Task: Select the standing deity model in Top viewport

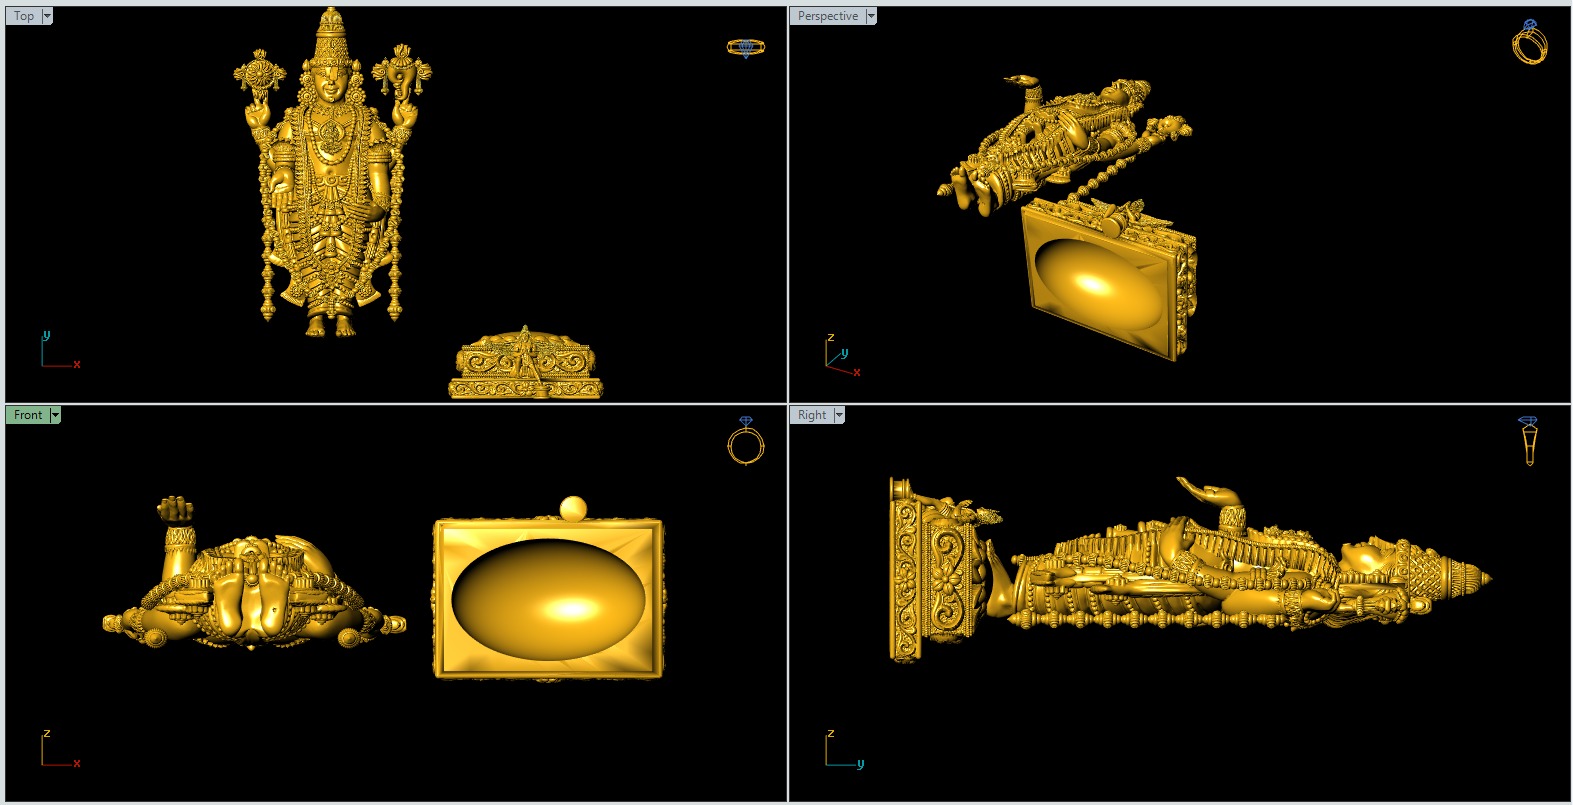Action: (332, 173)
